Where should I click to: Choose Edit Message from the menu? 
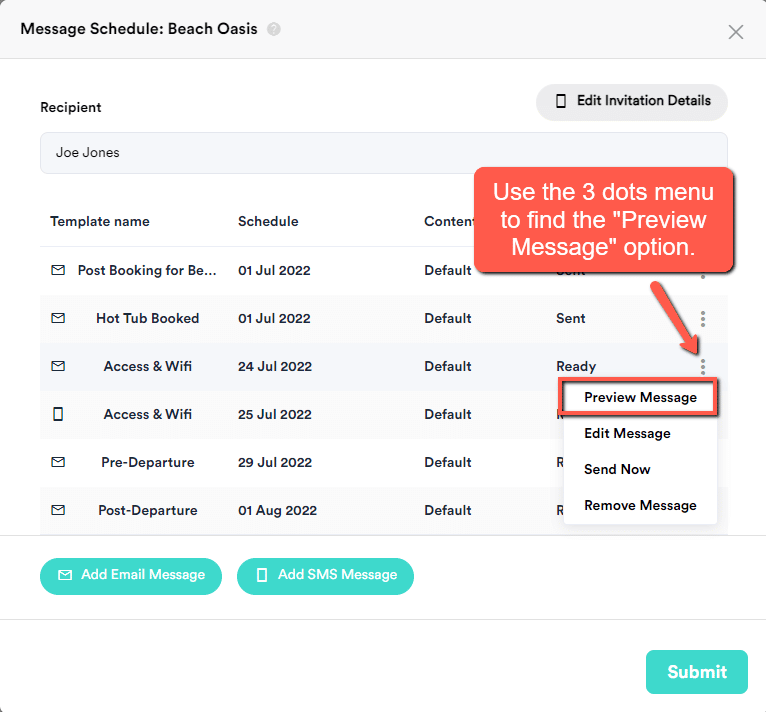click(x=640, y=433)
